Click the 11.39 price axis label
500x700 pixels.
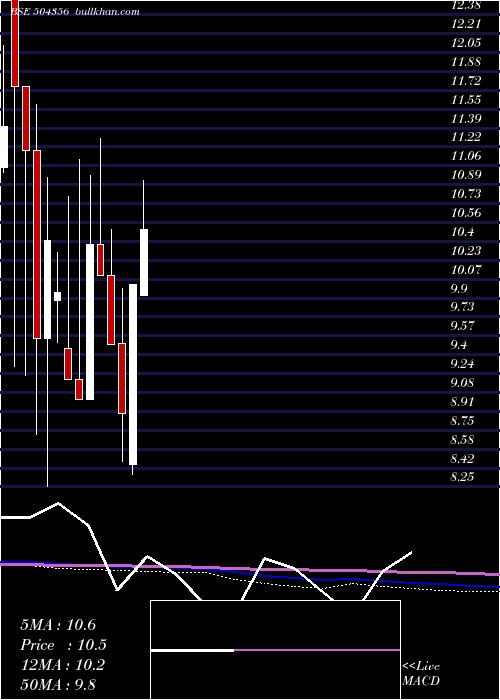pyautogui.click(x=466, y=119)
